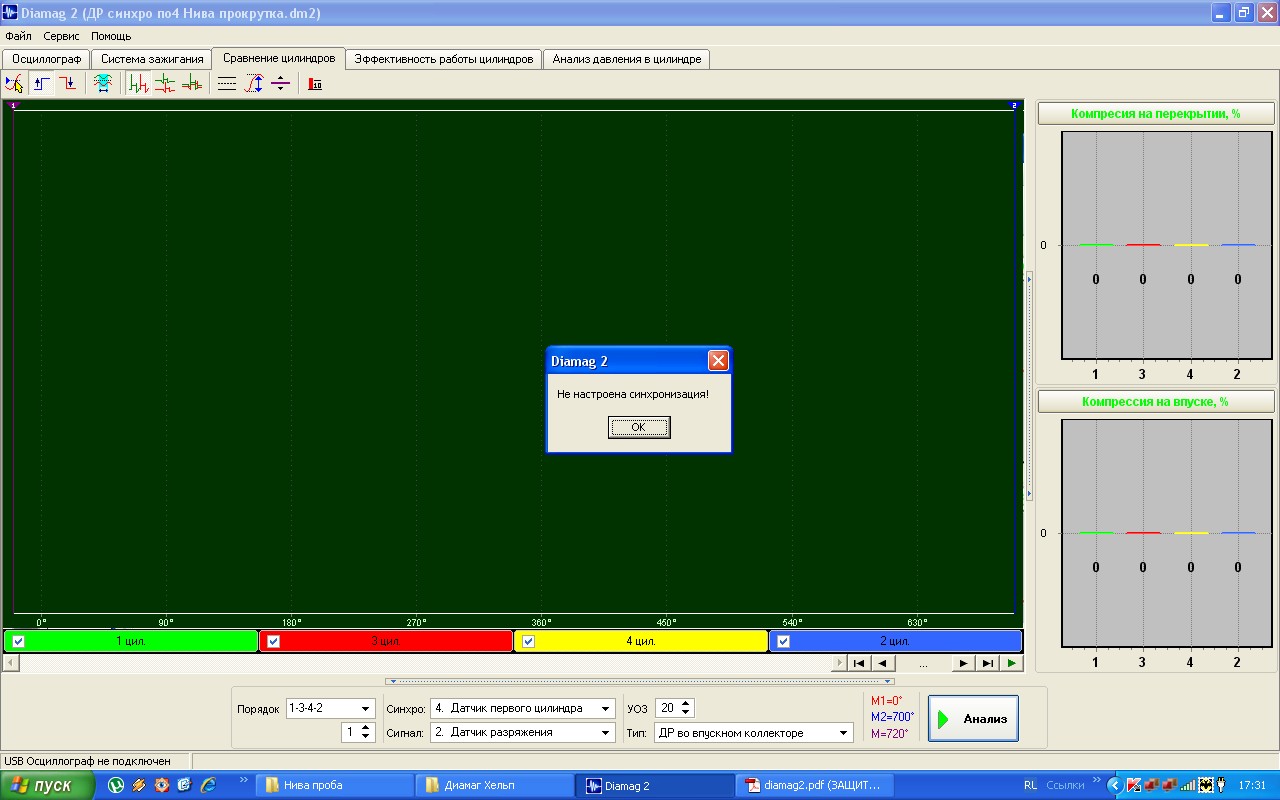Screen dimensions: 1280x800
Task: Decrease УОЗ value with down arrow
Action: point(685,712)
